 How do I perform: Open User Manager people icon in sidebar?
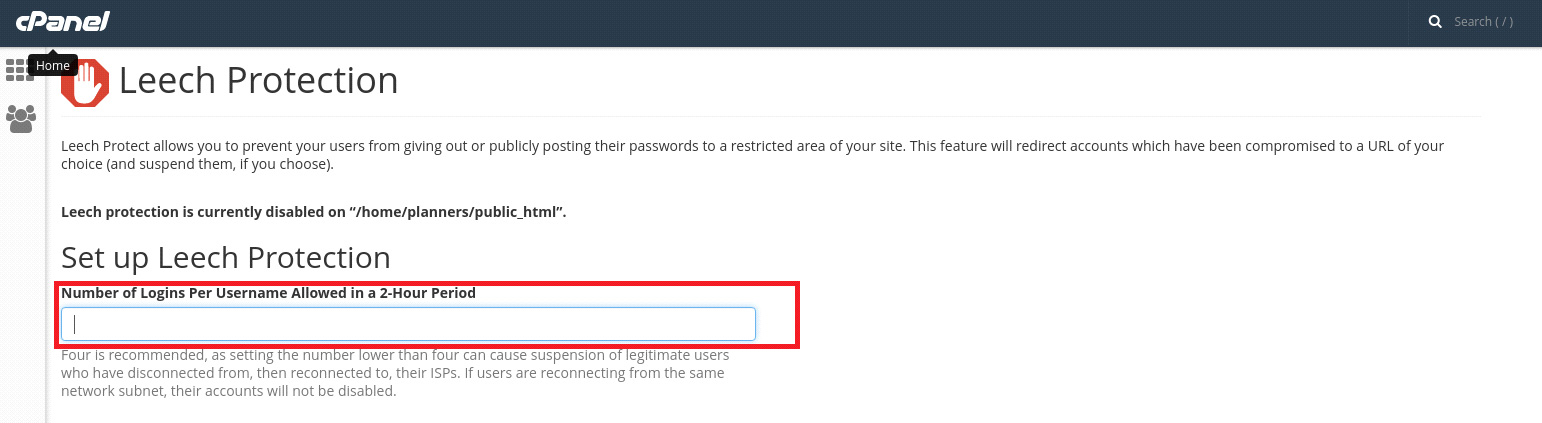20,119
